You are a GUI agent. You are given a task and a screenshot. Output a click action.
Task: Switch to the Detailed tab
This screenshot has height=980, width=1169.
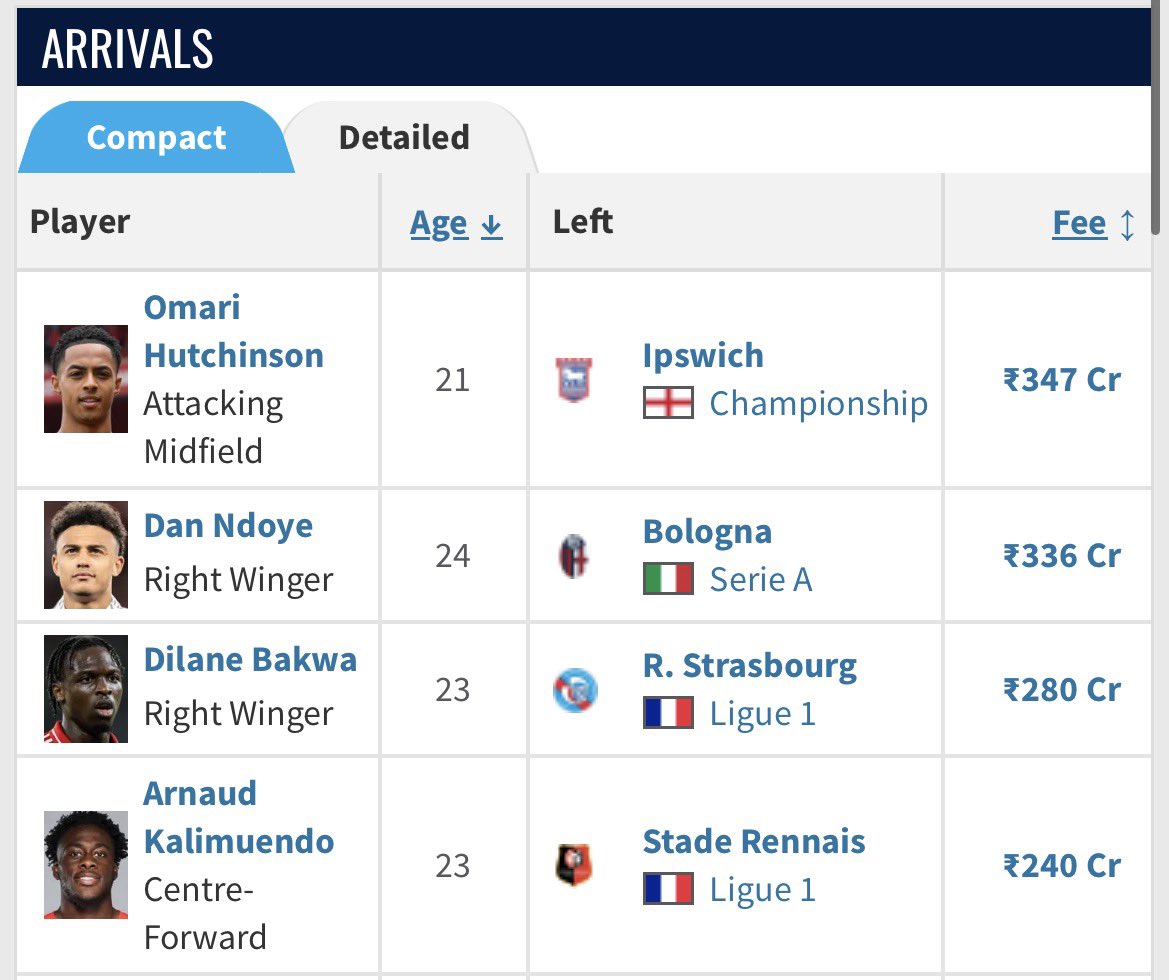[x=404, y=138]
